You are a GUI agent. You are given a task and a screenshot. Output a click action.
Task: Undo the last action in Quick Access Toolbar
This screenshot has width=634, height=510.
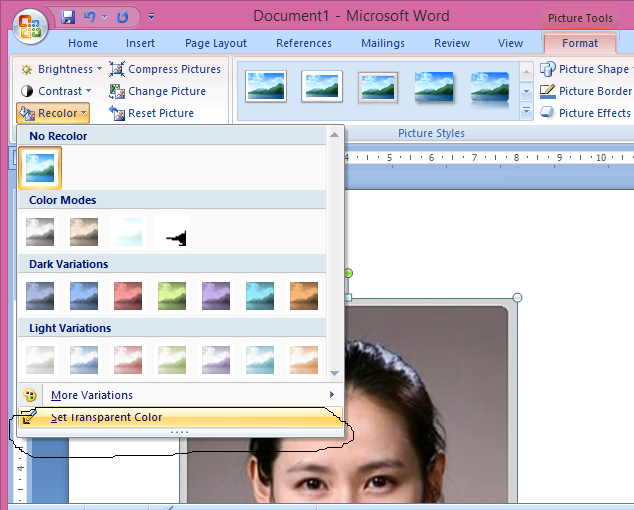(89, 17)
